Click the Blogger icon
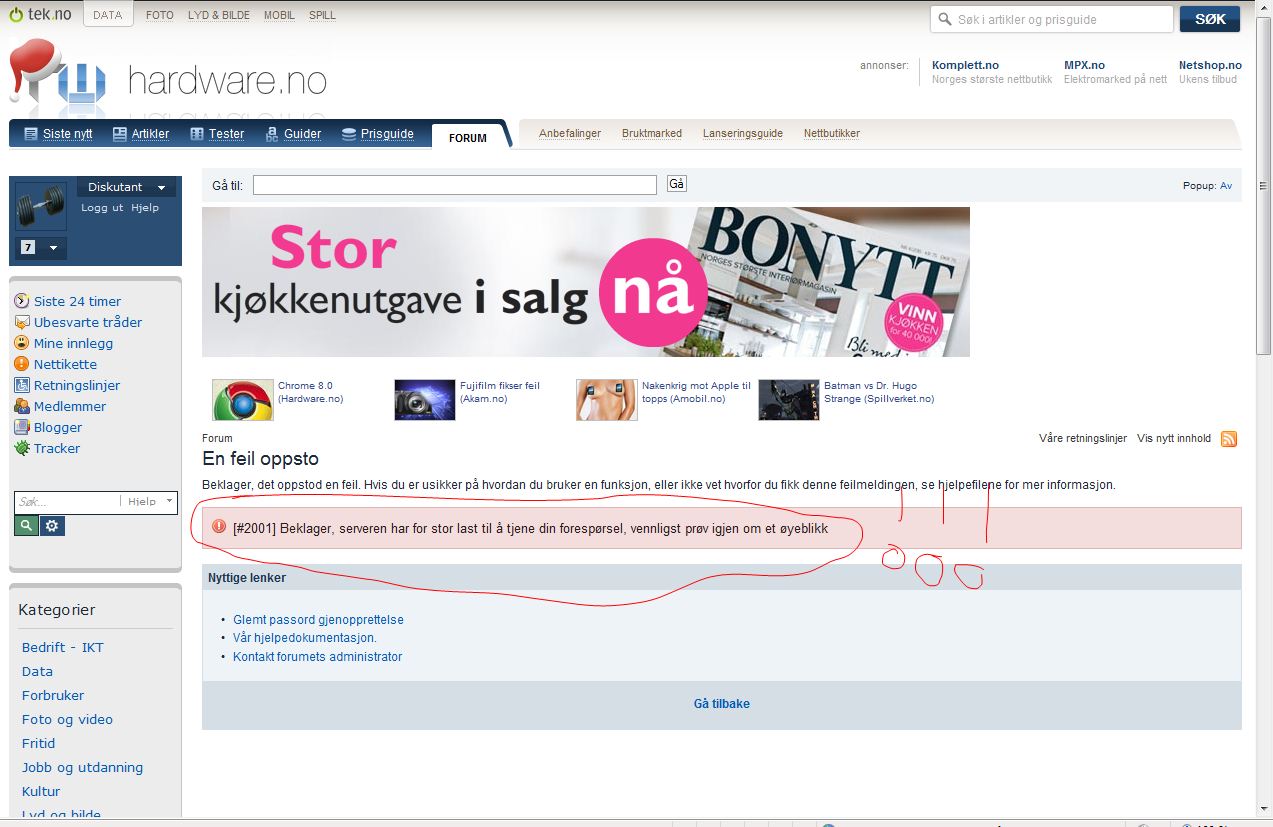The height and width of the screenshot is (827, 1273). click(22, 427)
